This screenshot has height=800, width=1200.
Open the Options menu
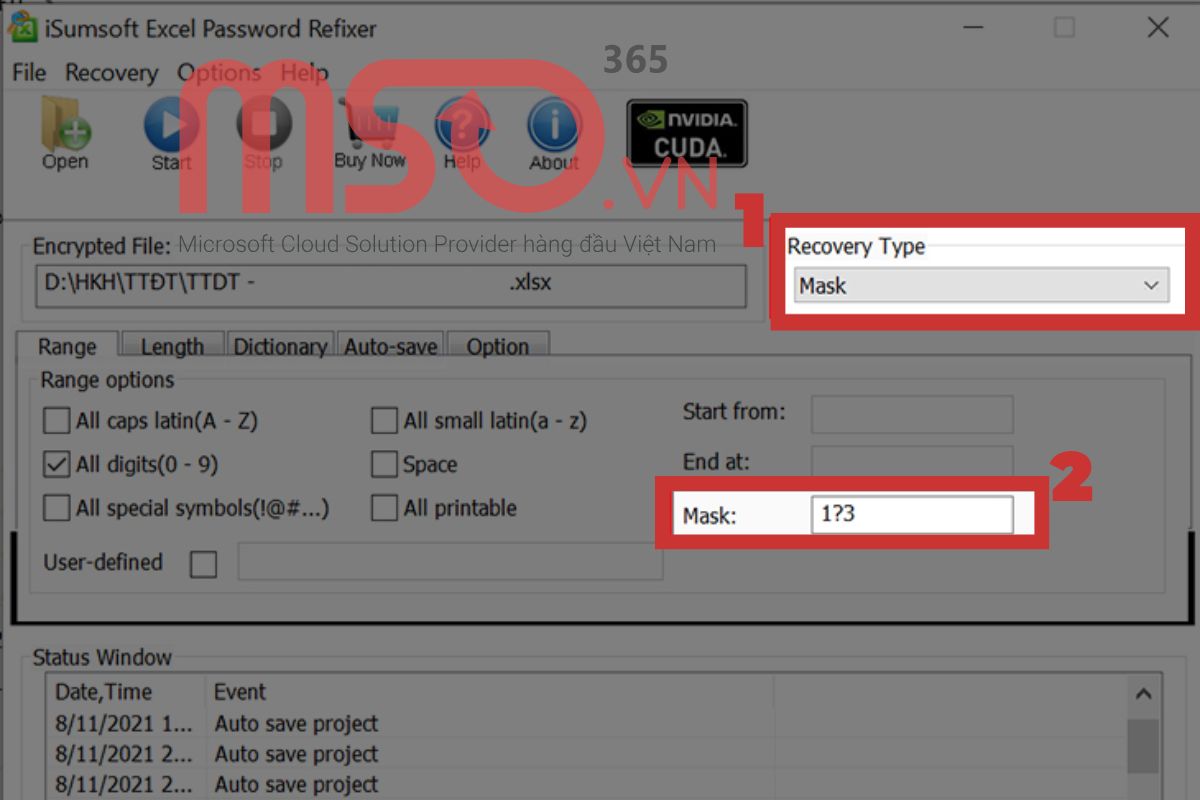219,73
